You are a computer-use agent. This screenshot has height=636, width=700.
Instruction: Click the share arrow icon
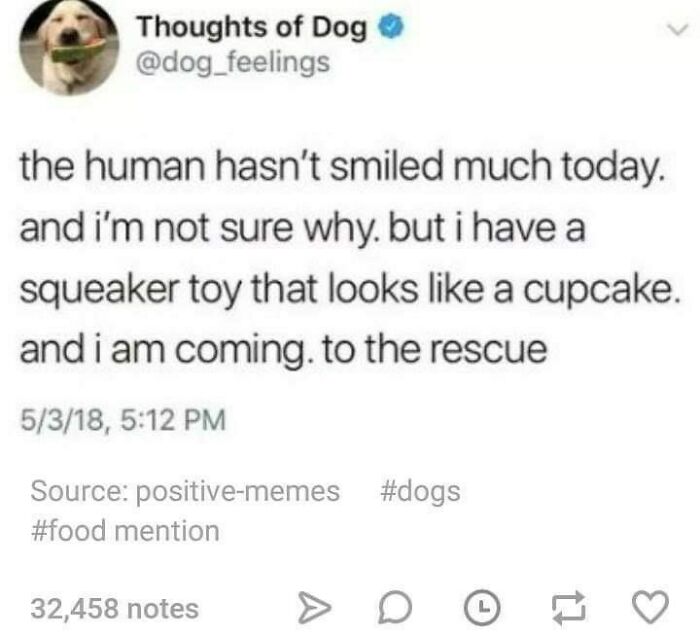click(x=315, y=607)
